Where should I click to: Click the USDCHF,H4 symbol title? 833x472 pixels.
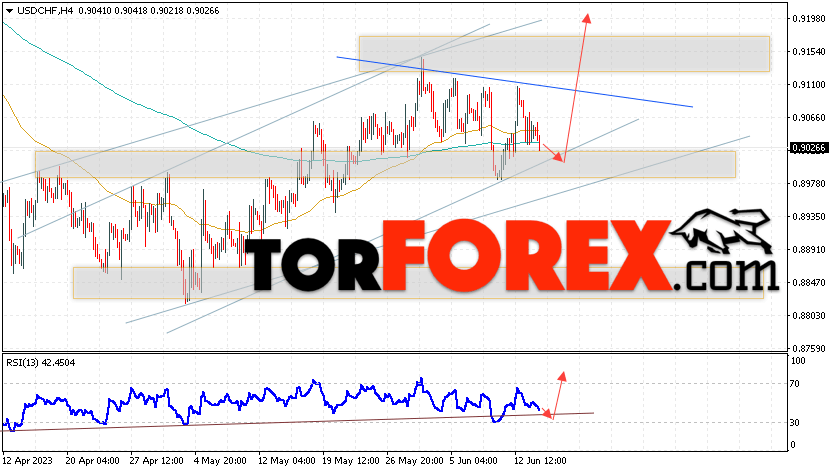pos(45,11)
